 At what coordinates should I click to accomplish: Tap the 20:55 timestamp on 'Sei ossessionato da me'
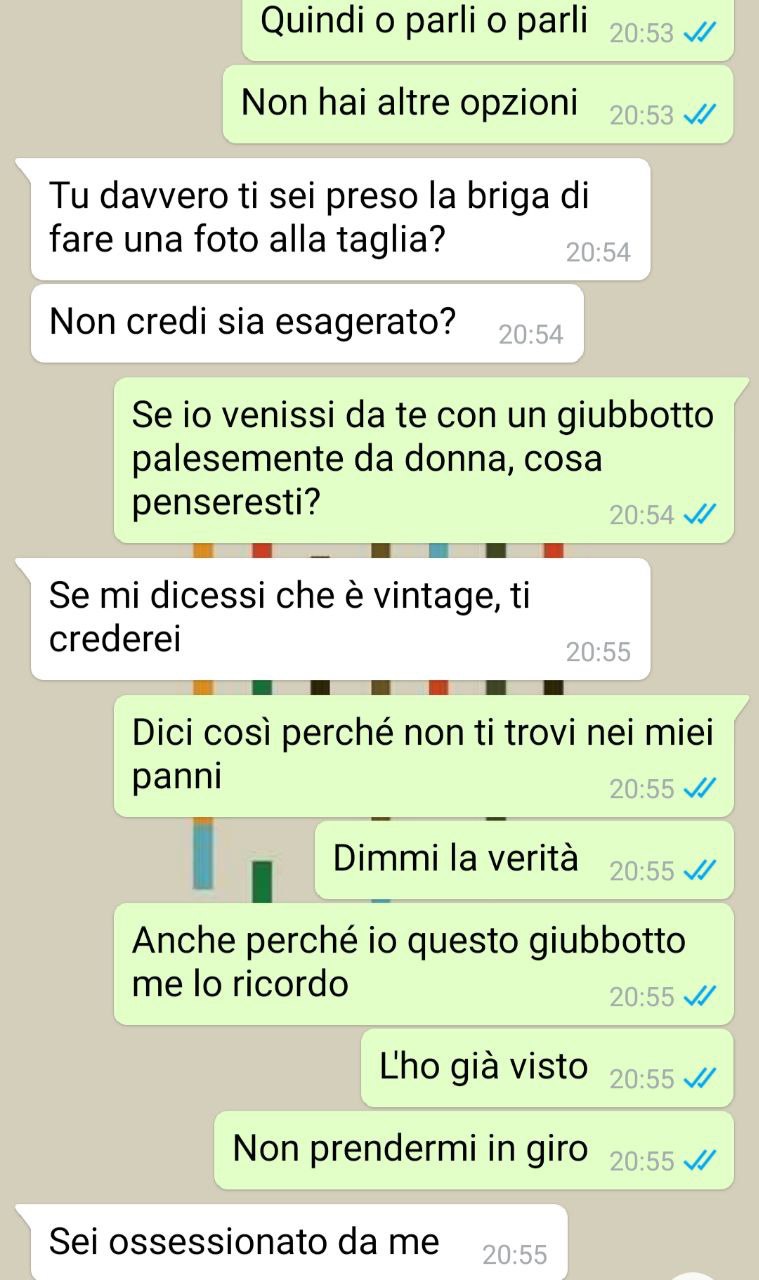pos(515,1254)
